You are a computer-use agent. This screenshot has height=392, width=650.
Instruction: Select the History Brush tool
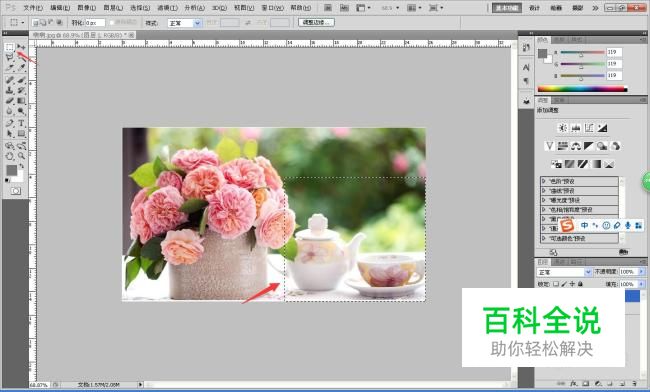coord(21,90)
